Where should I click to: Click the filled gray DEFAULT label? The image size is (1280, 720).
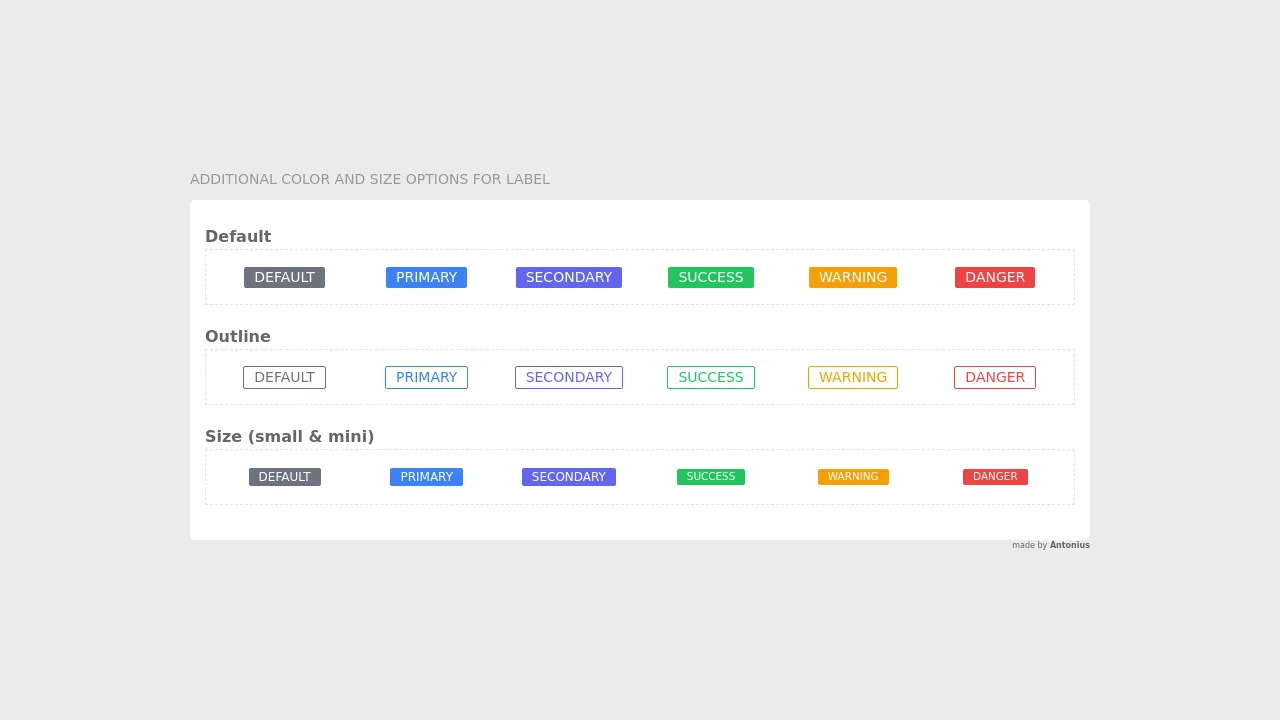(x=284, y=278)
